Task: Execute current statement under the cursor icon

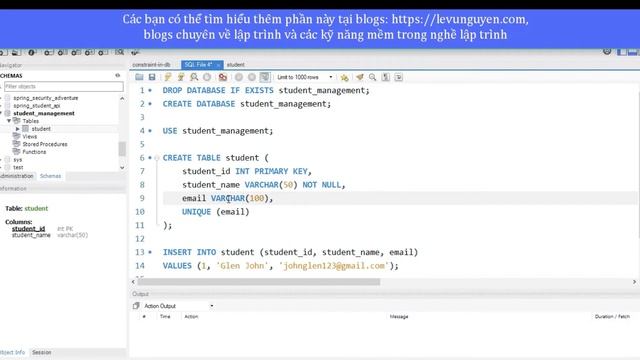Action: (181, 77)
